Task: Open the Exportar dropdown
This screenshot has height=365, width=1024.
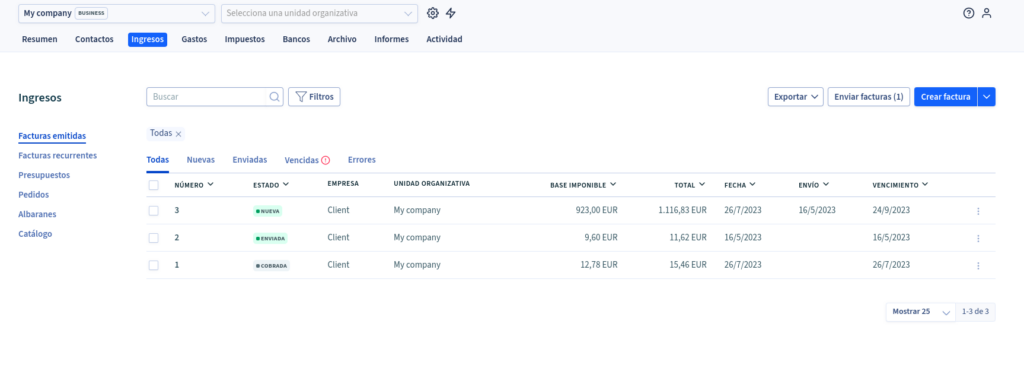Action: tap(795, 97)
